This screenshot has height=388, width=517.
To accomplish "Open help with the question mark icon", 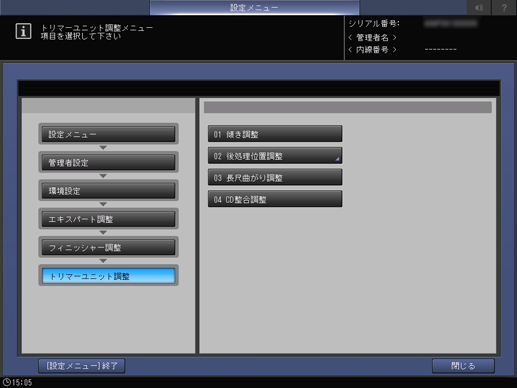I will [504, 7].
